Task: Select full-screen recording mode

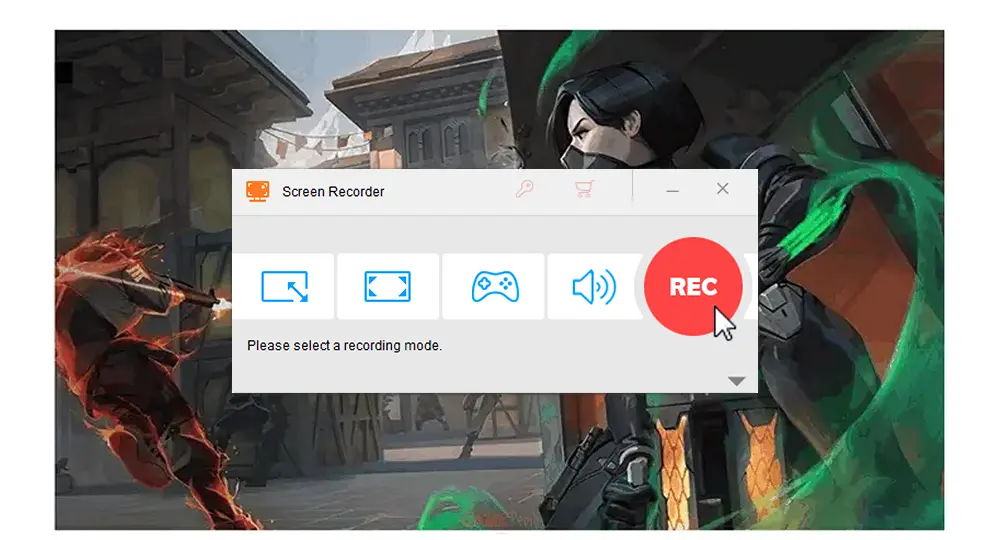Action: (387, 286)
